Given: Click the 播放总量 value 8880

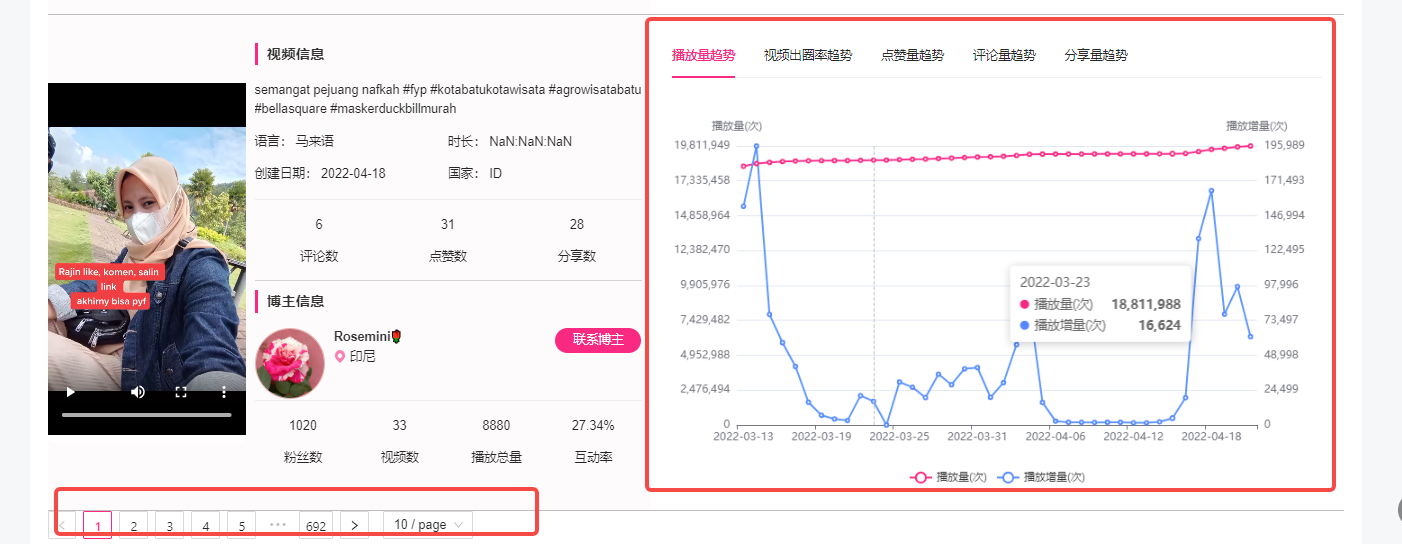Looking at the screenshot, I should tap(496, 425).
